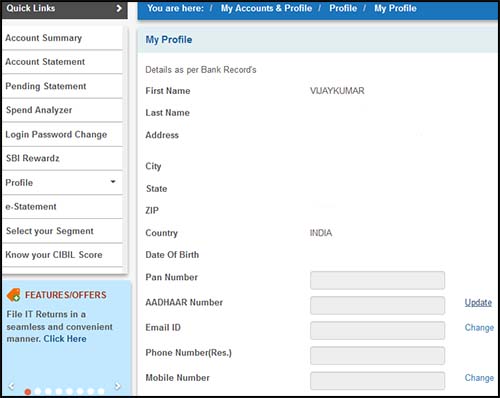Image resolution: width=500 pixels, height=398 pixels.
Task: Click the FEATURES/OFFERS title
Action: click(66, 295)
